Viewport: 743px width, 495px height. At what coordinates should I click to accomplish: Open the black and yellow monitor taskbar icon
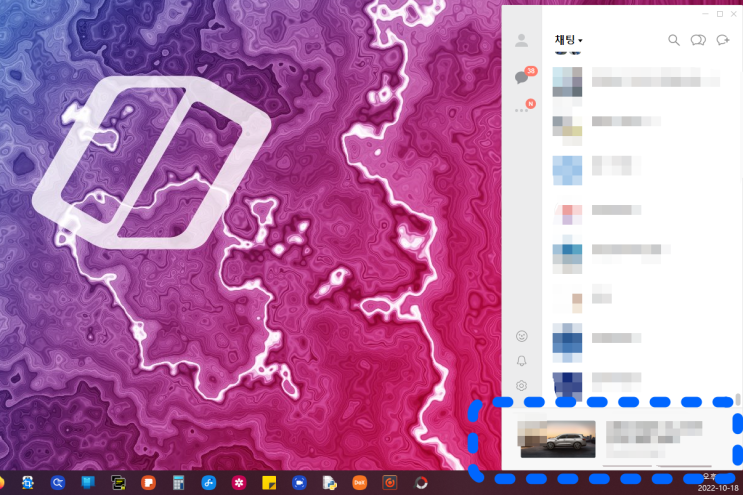pos(118,483)
